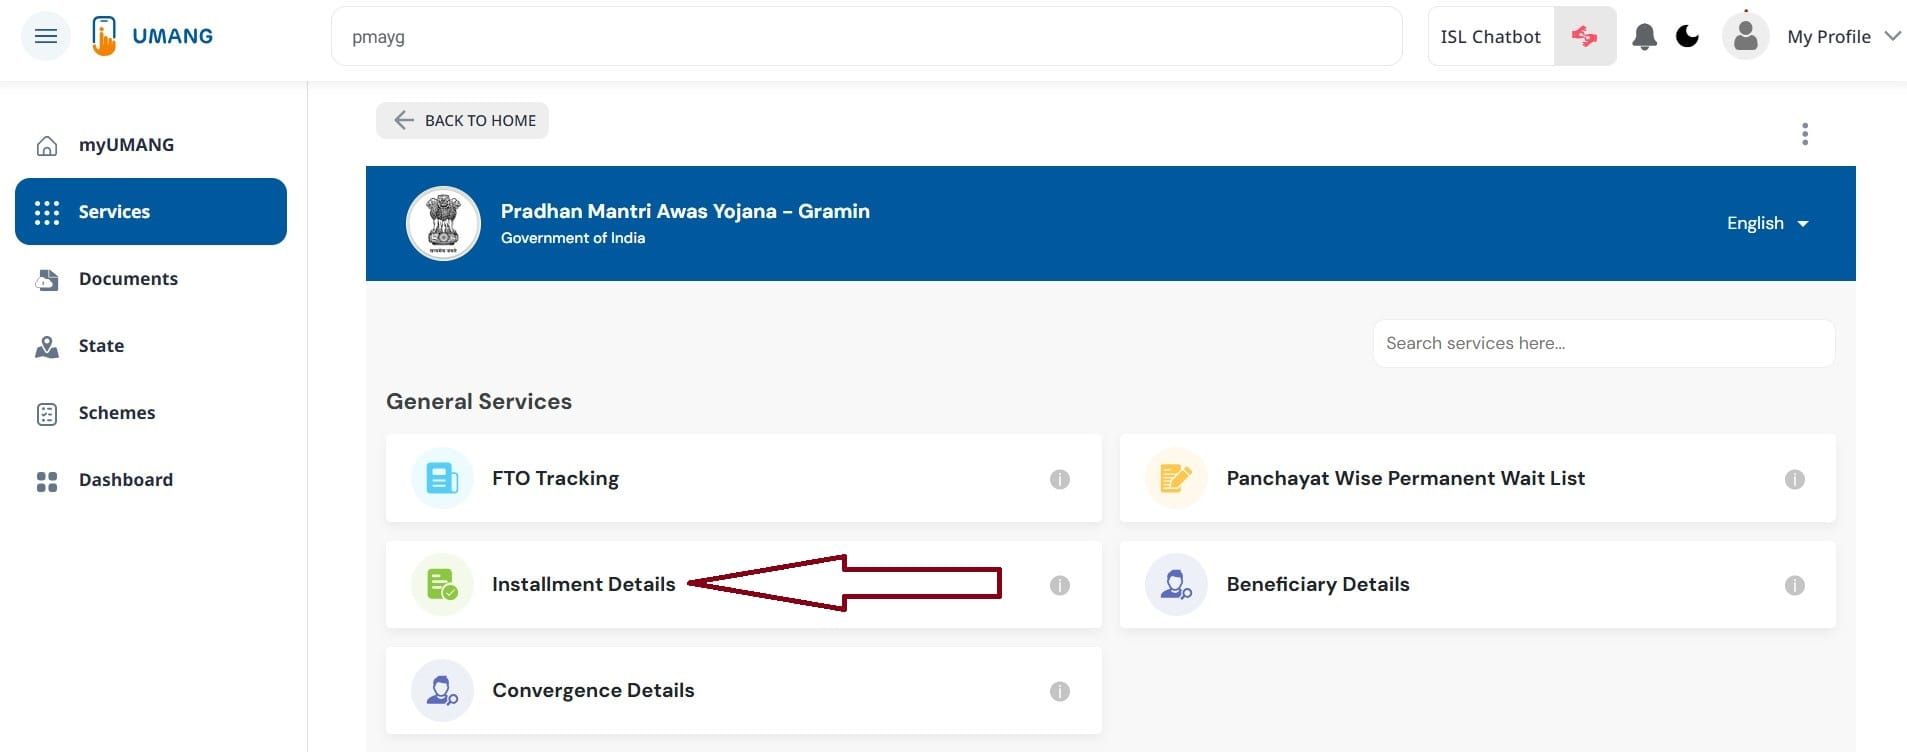Click the ISL Chatbot label
The width and height of the screenshot is (1907, 752).
tap(1490, 37)
